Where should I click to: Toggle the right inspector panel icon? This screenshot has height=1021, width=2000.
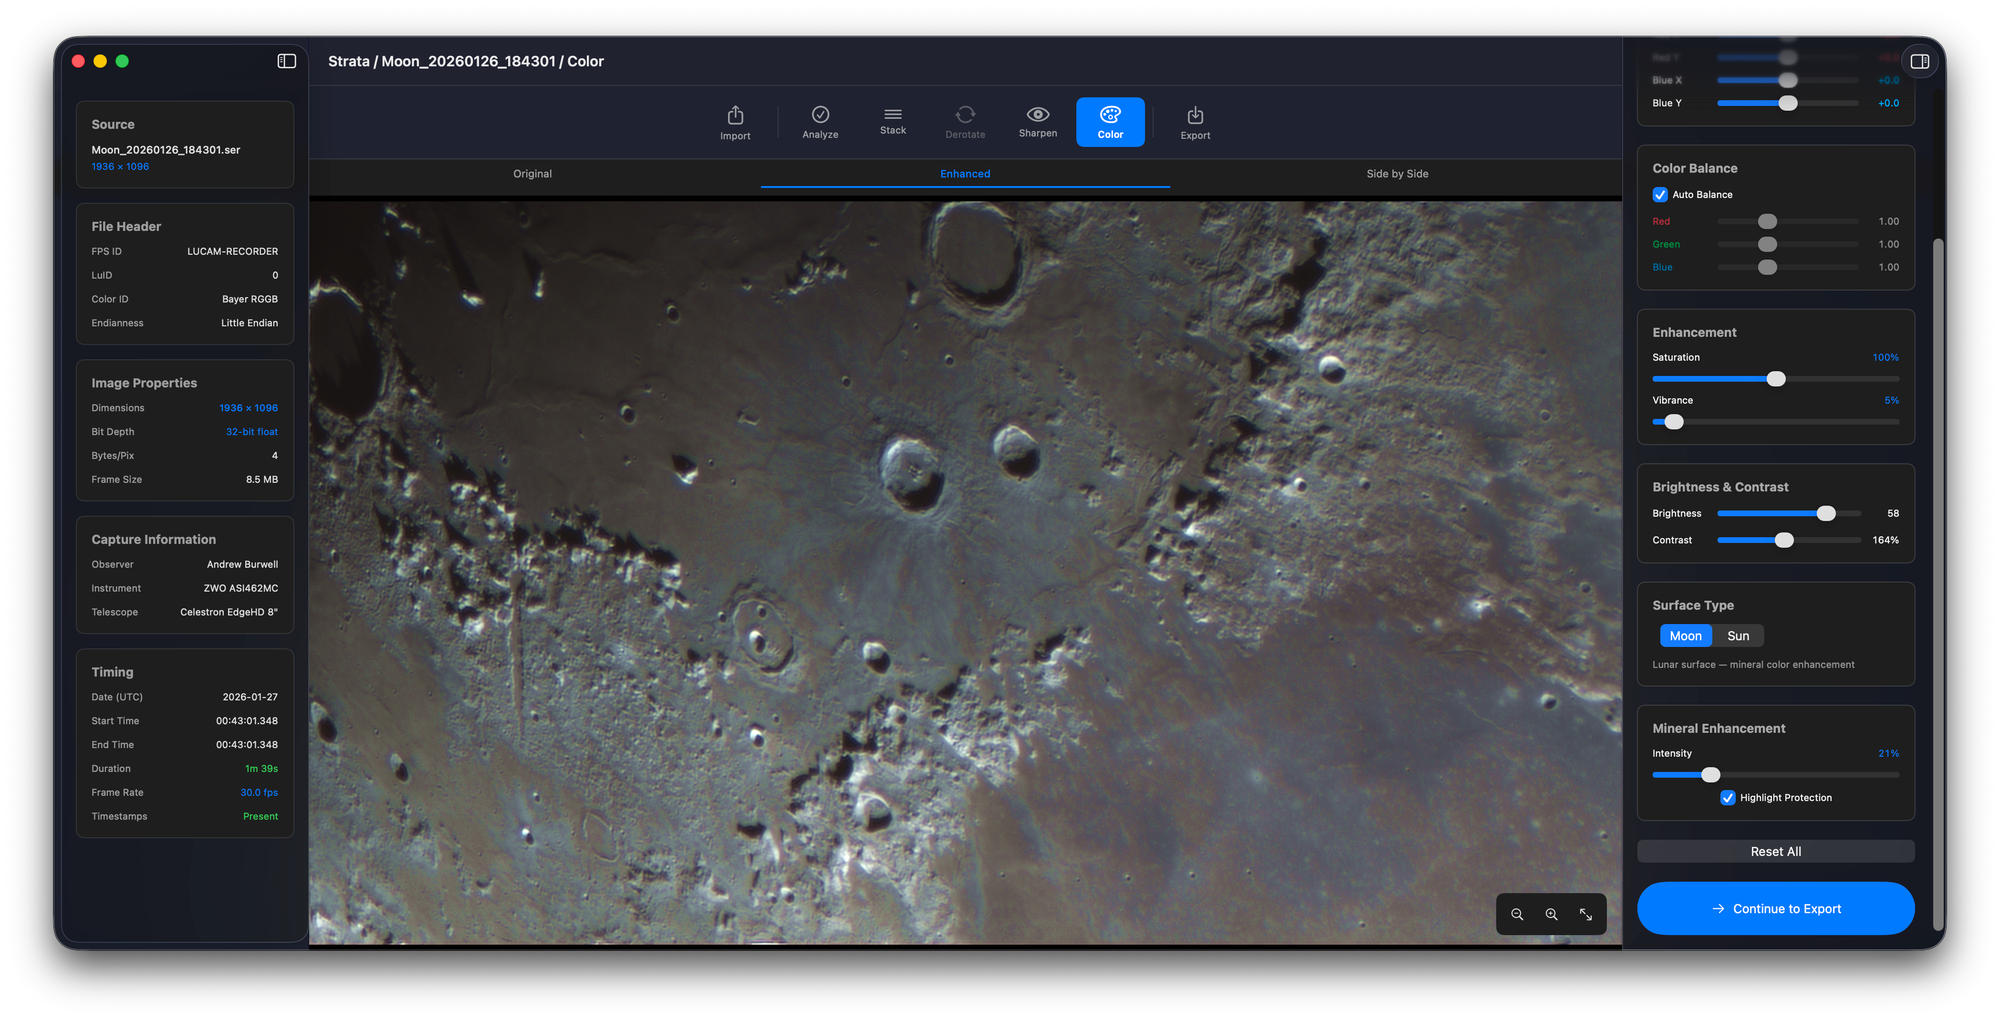click(1919, 61)
